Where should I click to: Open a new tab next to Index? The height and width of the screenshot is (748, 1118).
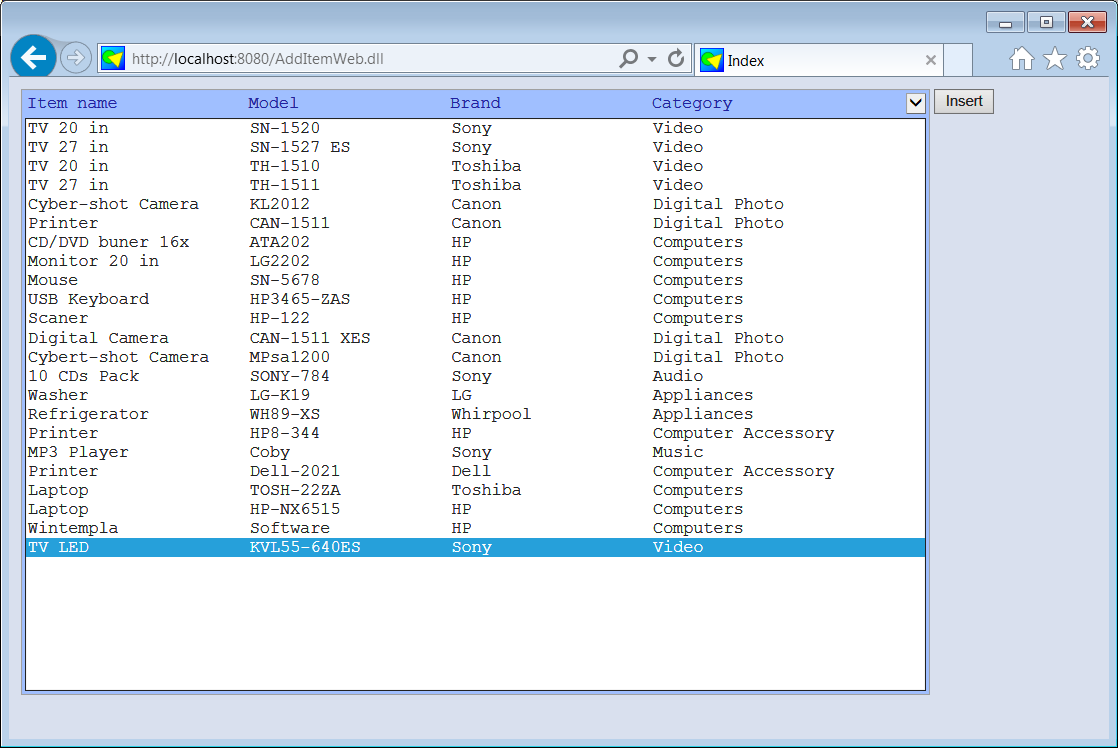coord(958,60)
